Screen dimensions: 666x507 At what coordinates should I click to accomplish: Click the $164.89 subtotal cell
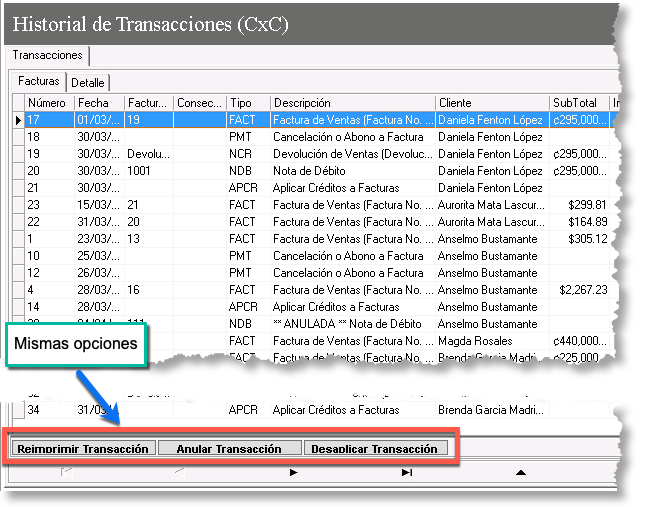point(579,222)
